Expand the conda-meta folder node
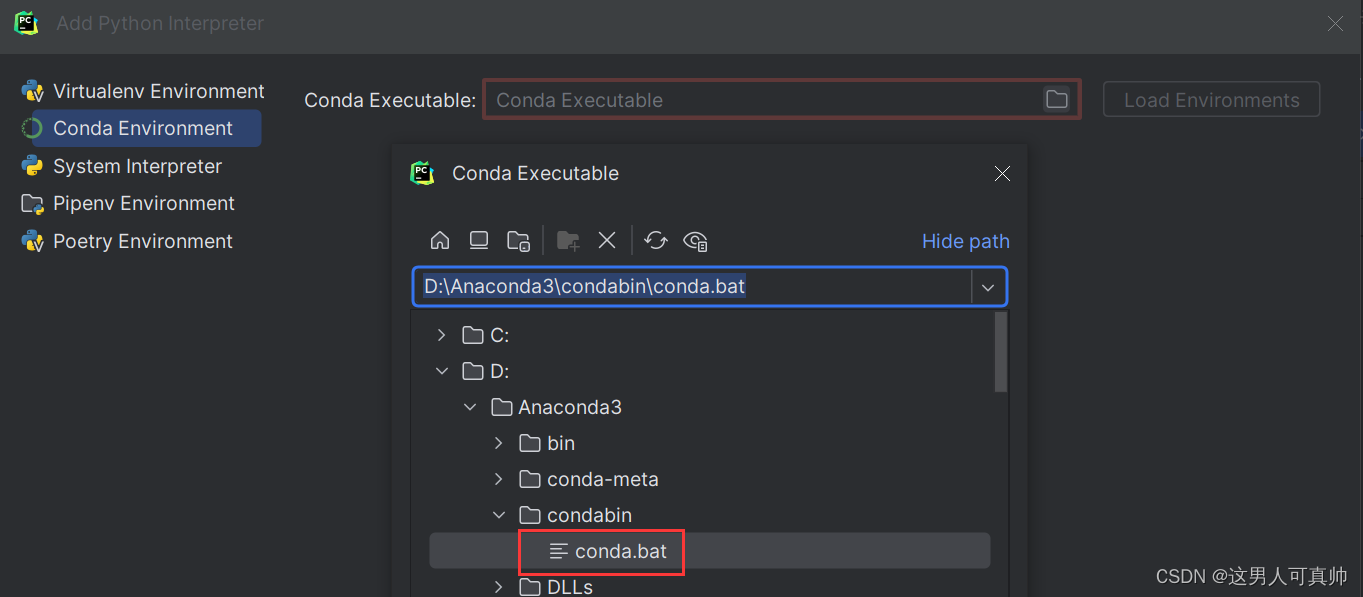Screen dimensions: 1363x597 [x=498, y=479]
